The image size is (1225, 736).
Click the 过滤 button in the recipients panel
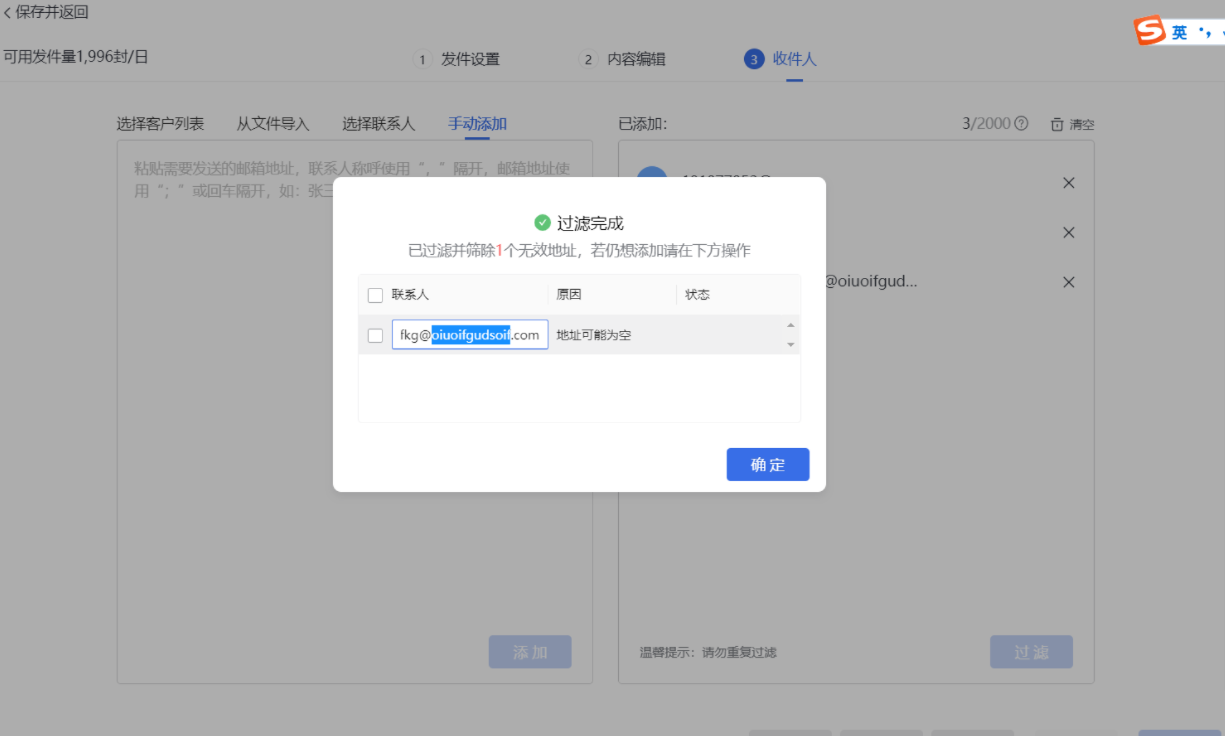pyautogui.click(x=1031, y=651)
